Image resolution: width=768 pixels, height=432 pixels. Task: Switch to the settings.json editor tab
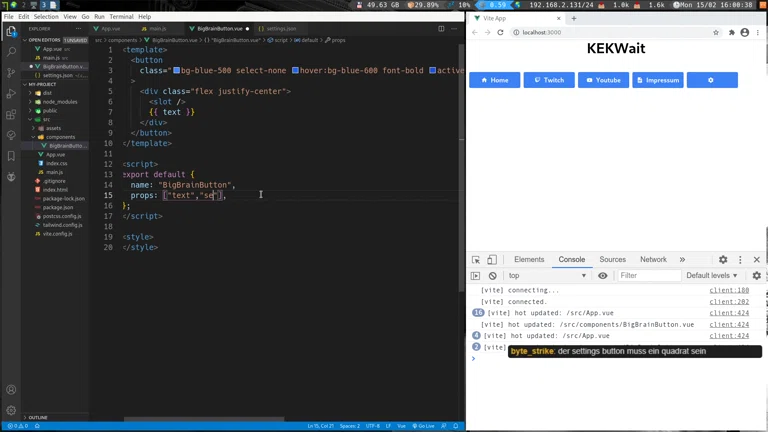point(281,29)
